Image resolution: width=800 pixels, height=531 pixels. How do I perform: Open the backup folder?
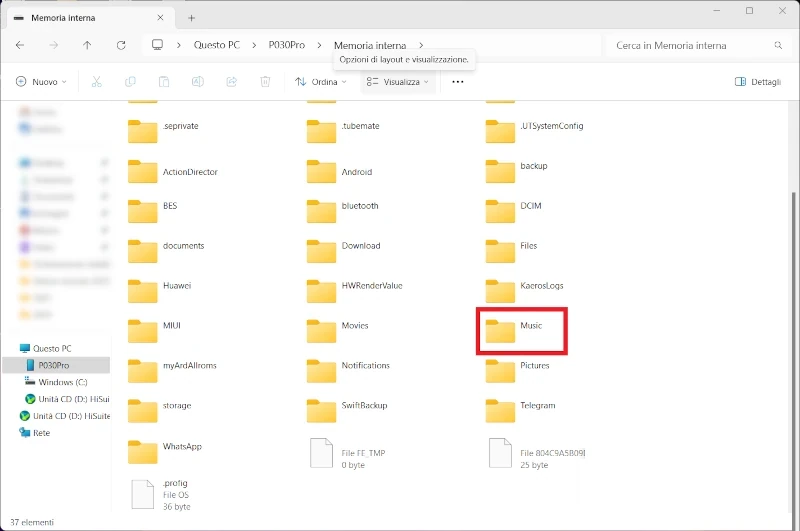(x=516, y=171)
